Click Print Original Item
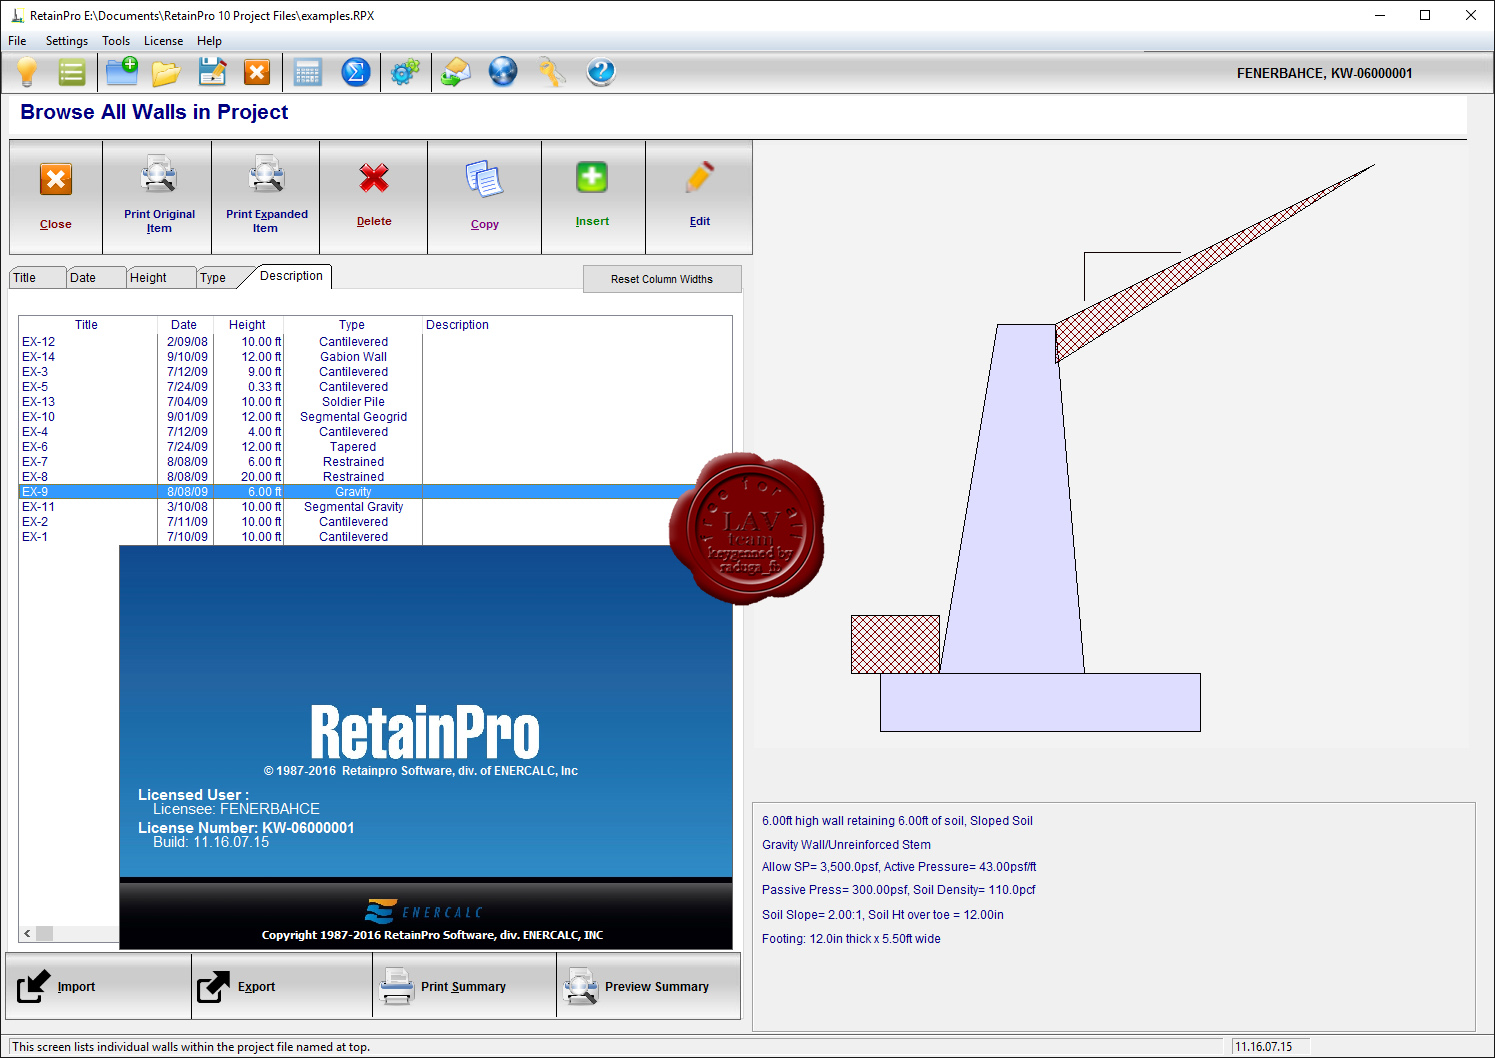This screenshot has height=1058, width=1495. [x=157, y=197]
